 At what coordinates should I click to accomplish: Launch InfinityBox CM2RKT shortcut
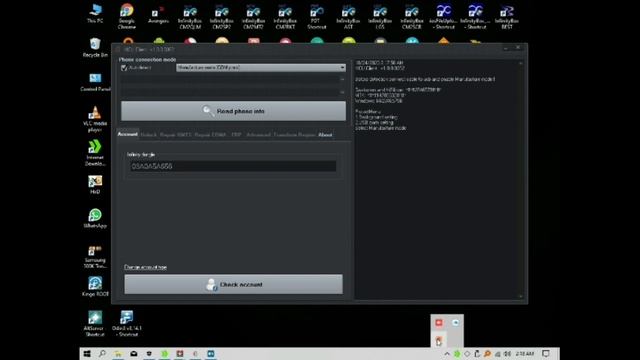[285, 17]
